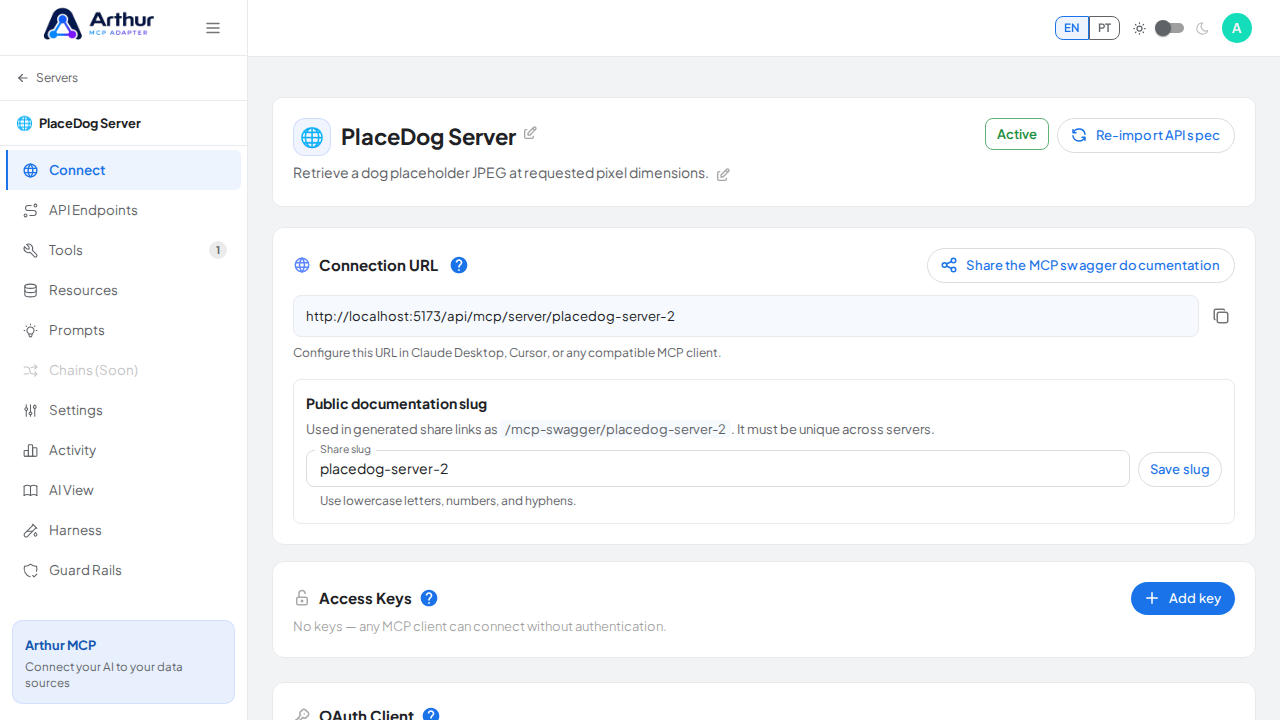This screenshot has width=1280, height=720.
Task: Open the user avatar menu
Action: (x=1237, y=28)
